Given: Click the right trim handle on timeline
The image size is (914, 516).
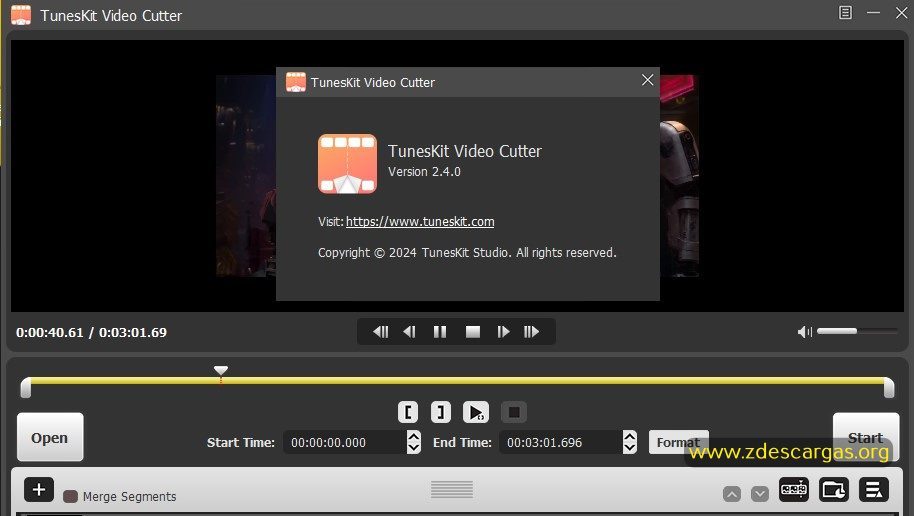Looking at the screenshot, I should click(888, 387).
